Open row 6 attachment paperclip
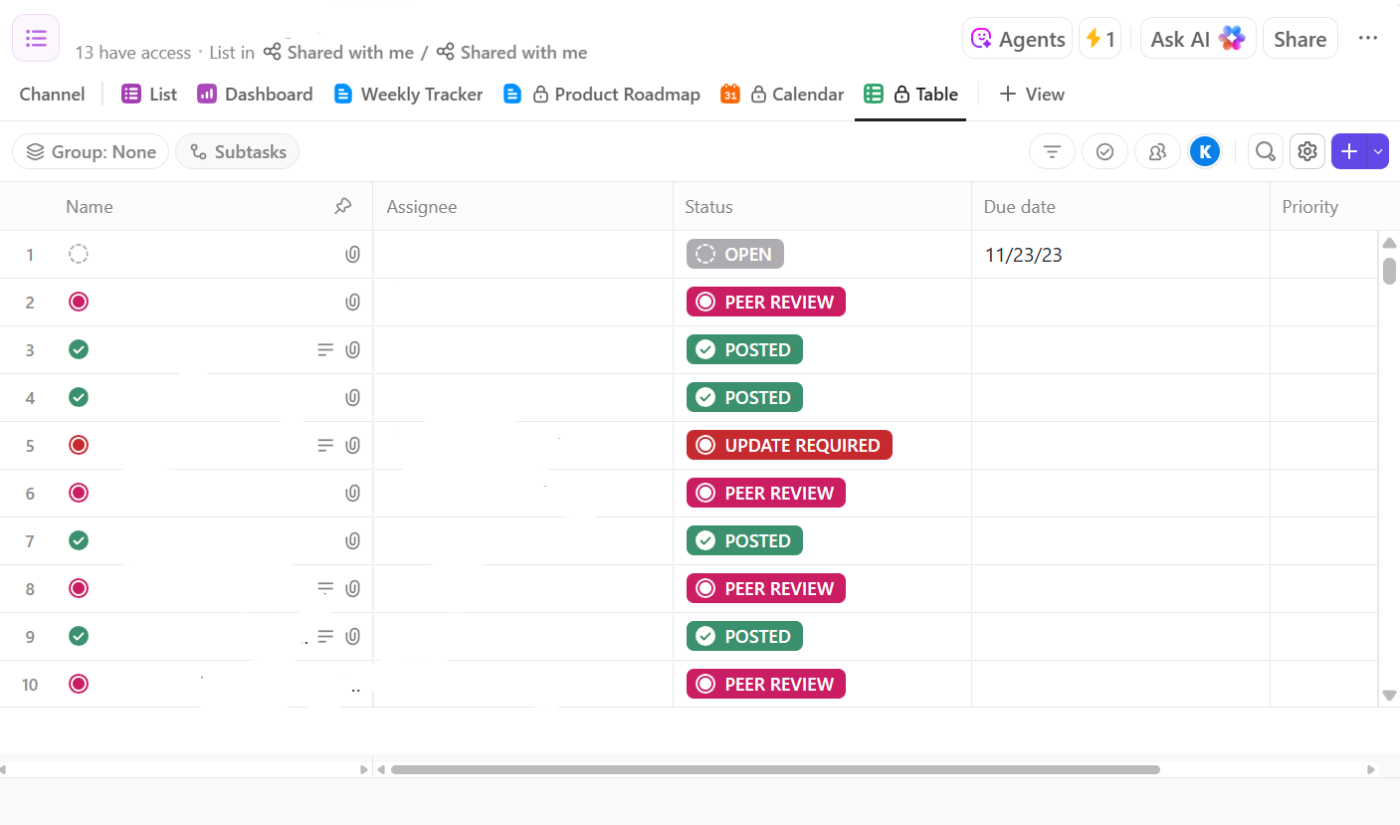1400x825 pixels. pos(353,493)
